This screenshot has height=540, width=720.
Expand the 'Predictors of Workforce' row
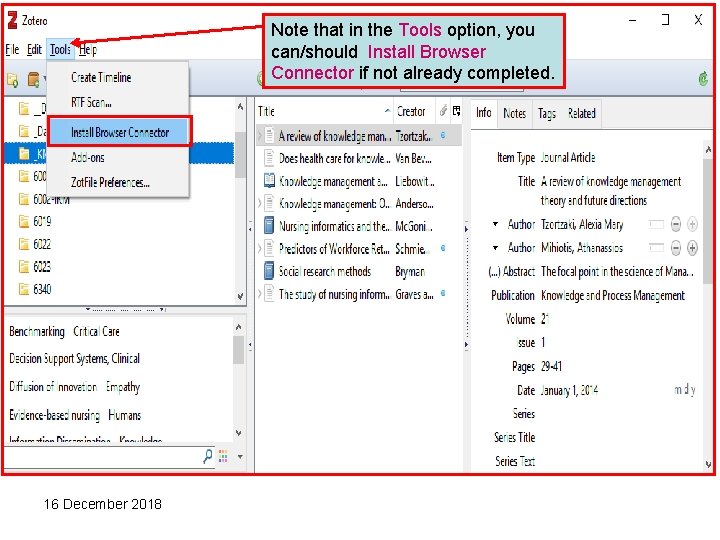(259, 248)
